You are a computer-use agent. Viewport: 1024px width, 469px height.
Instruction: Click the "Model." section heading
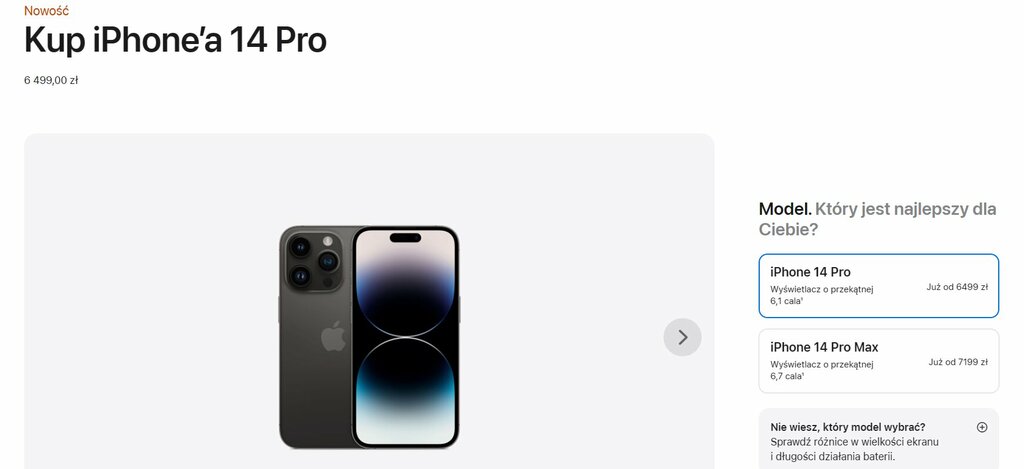pyautogui.click(x=785, y=209)
